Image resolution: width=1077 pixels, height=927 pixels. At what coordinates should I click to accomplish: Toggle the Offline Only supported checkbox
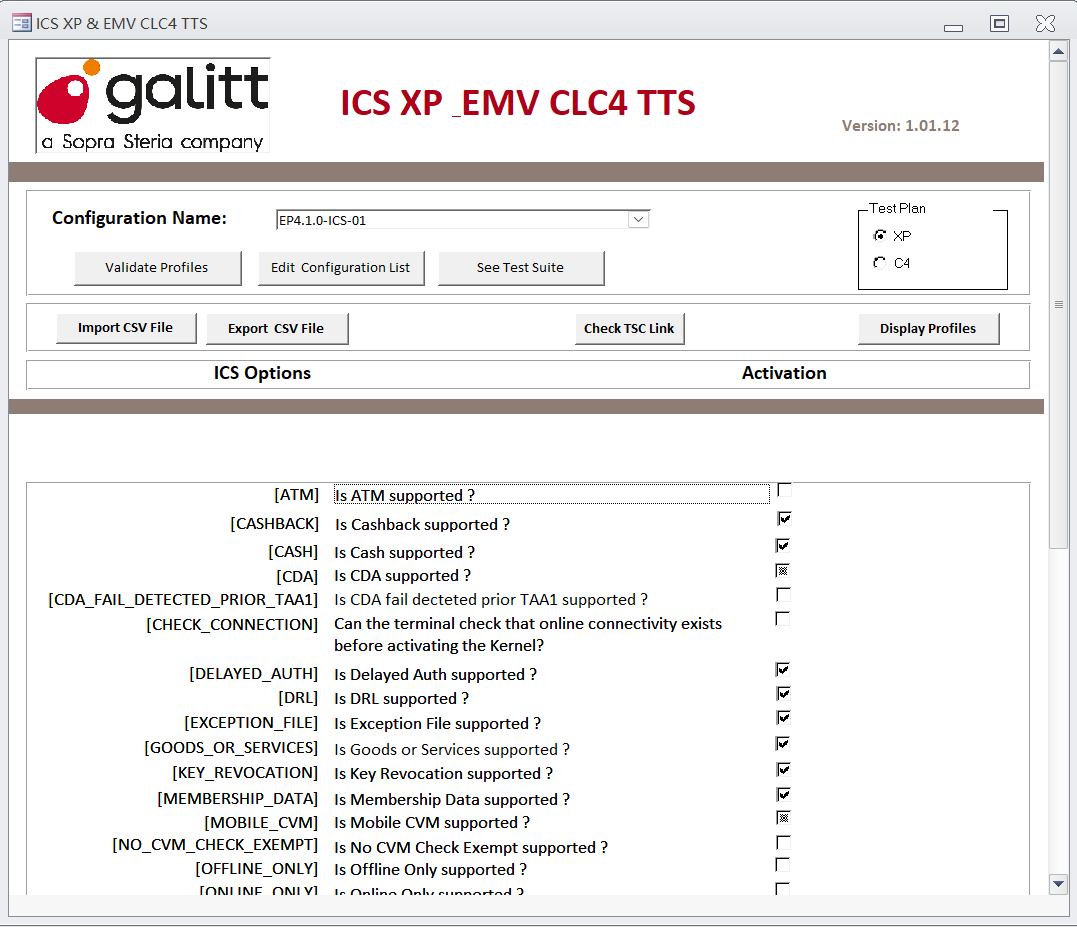click(783, 865)
